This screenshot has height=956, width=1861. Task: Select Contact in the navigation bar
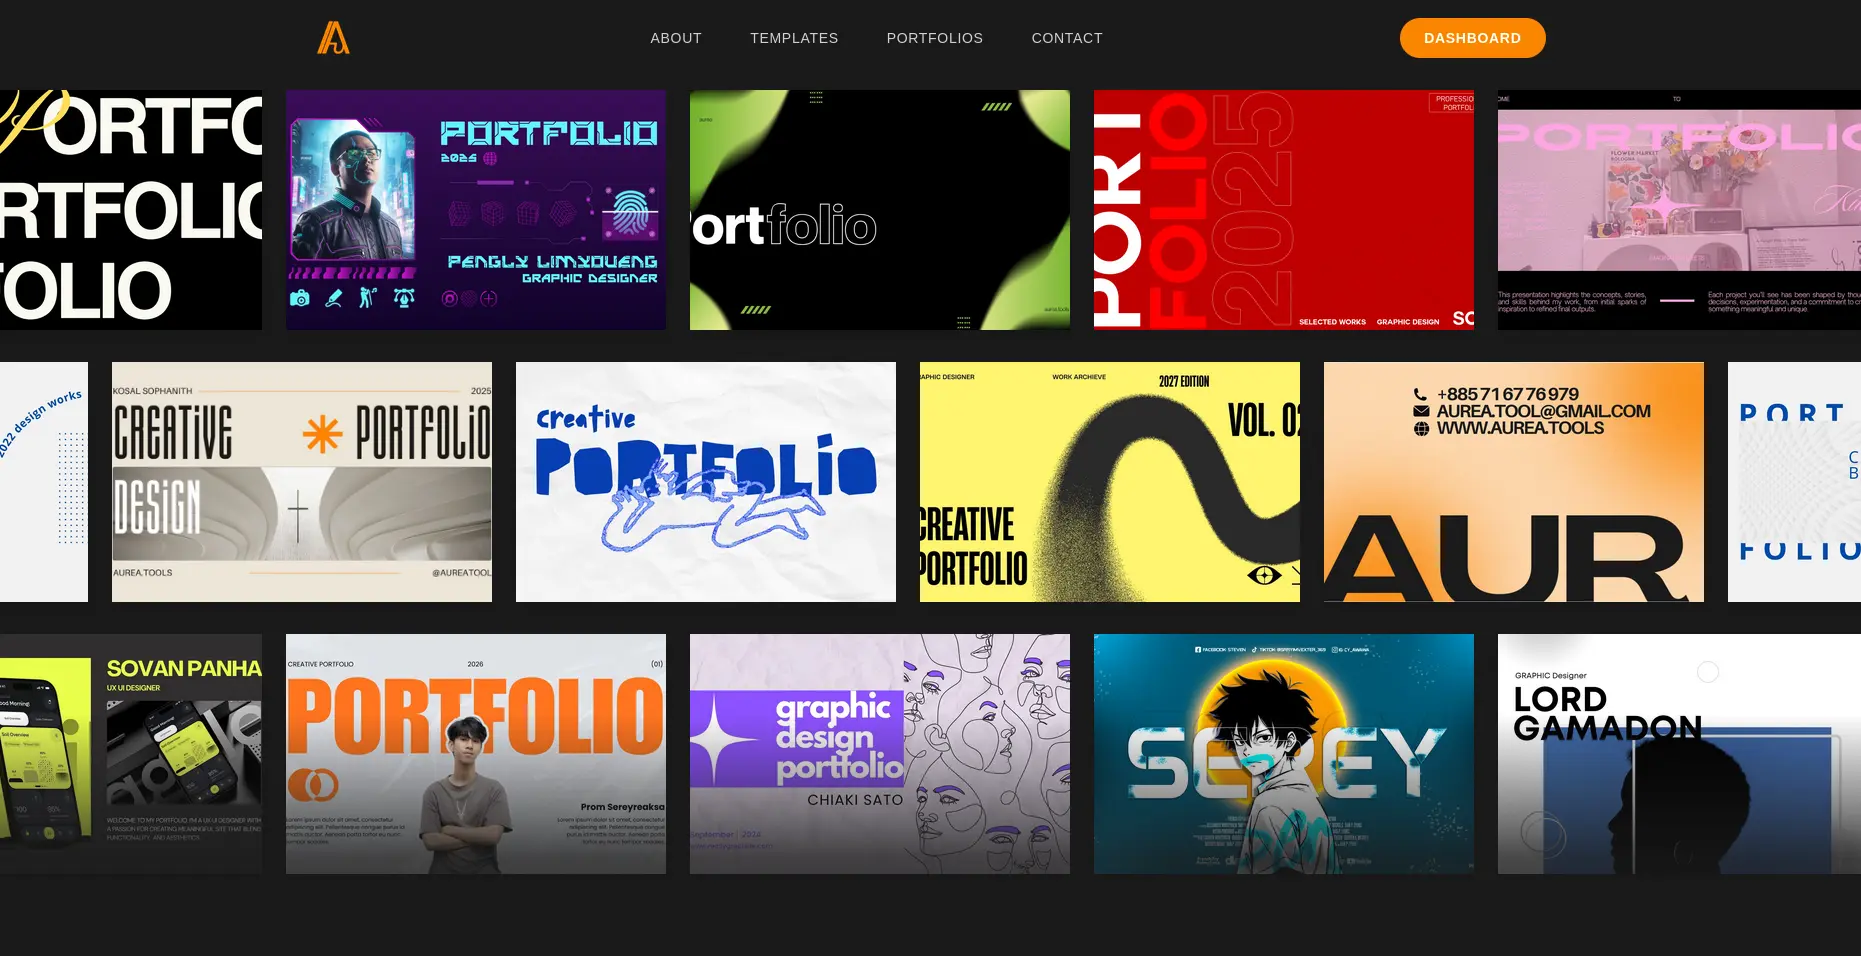point(1067,38)
